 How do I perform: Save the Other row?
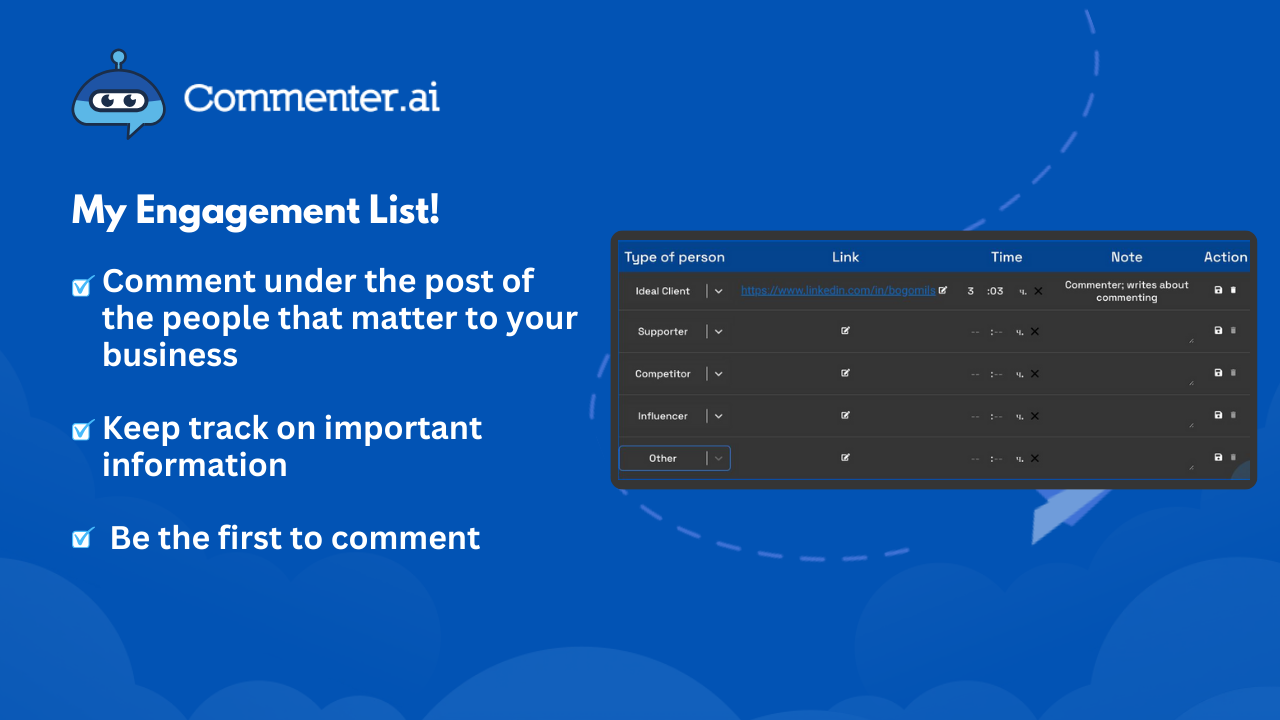tap(1218, 457)
